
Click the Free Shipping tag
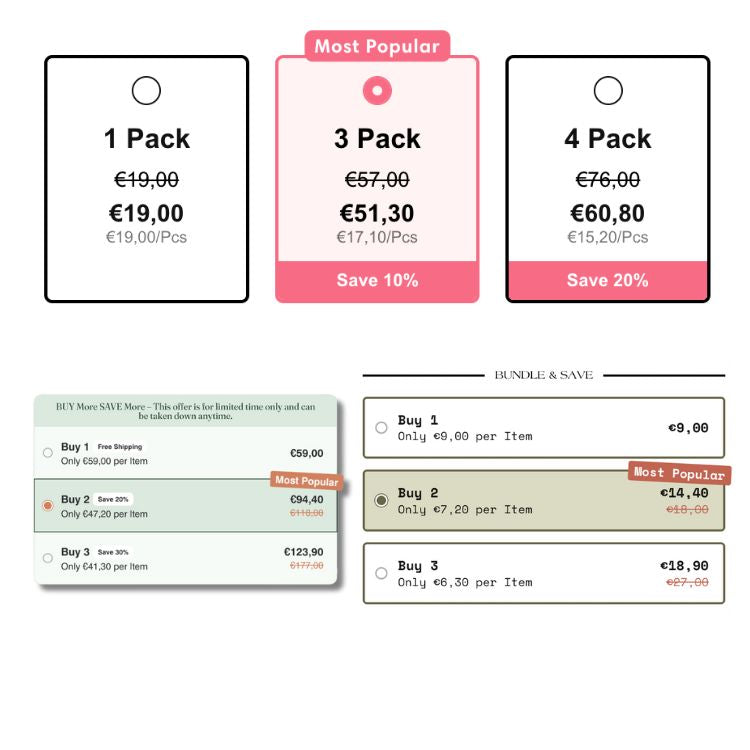coord(120,447)
